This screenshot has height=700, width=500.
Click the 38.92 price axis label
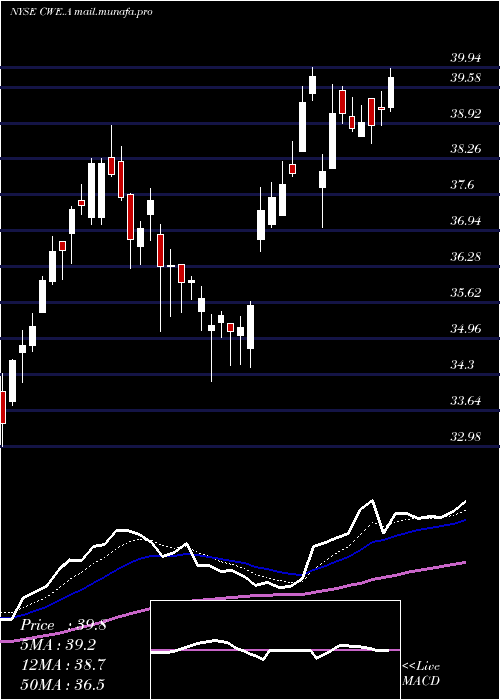tap(466, 113)
